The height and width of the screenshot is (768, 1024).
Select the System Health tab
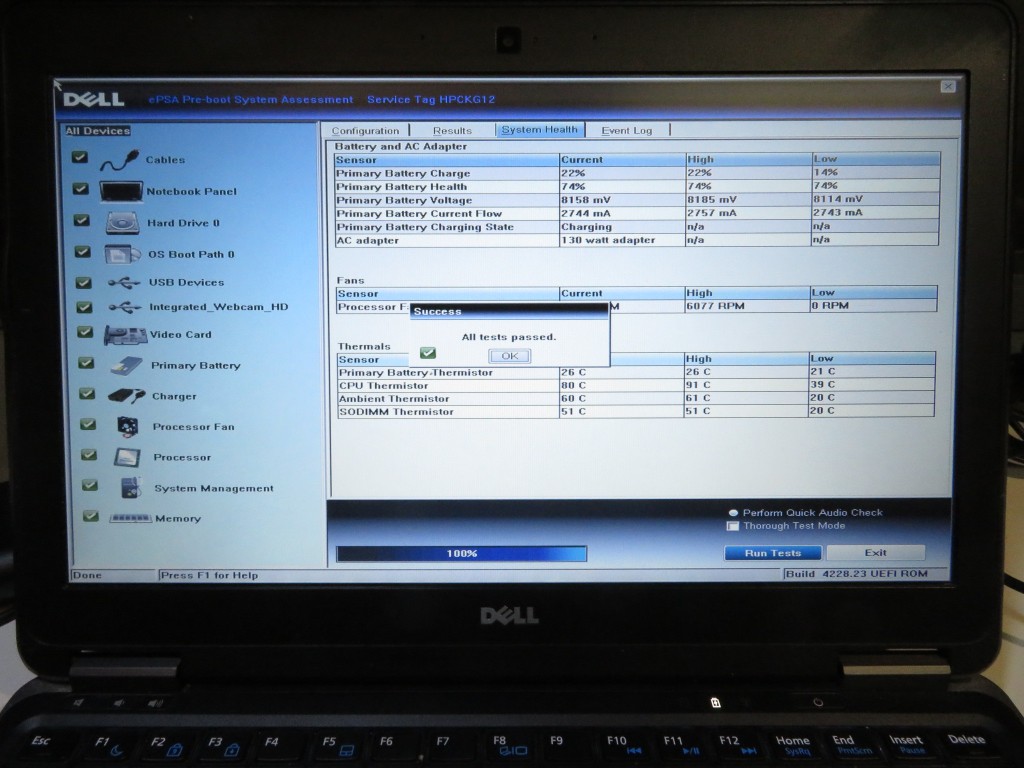click(540, 130)
